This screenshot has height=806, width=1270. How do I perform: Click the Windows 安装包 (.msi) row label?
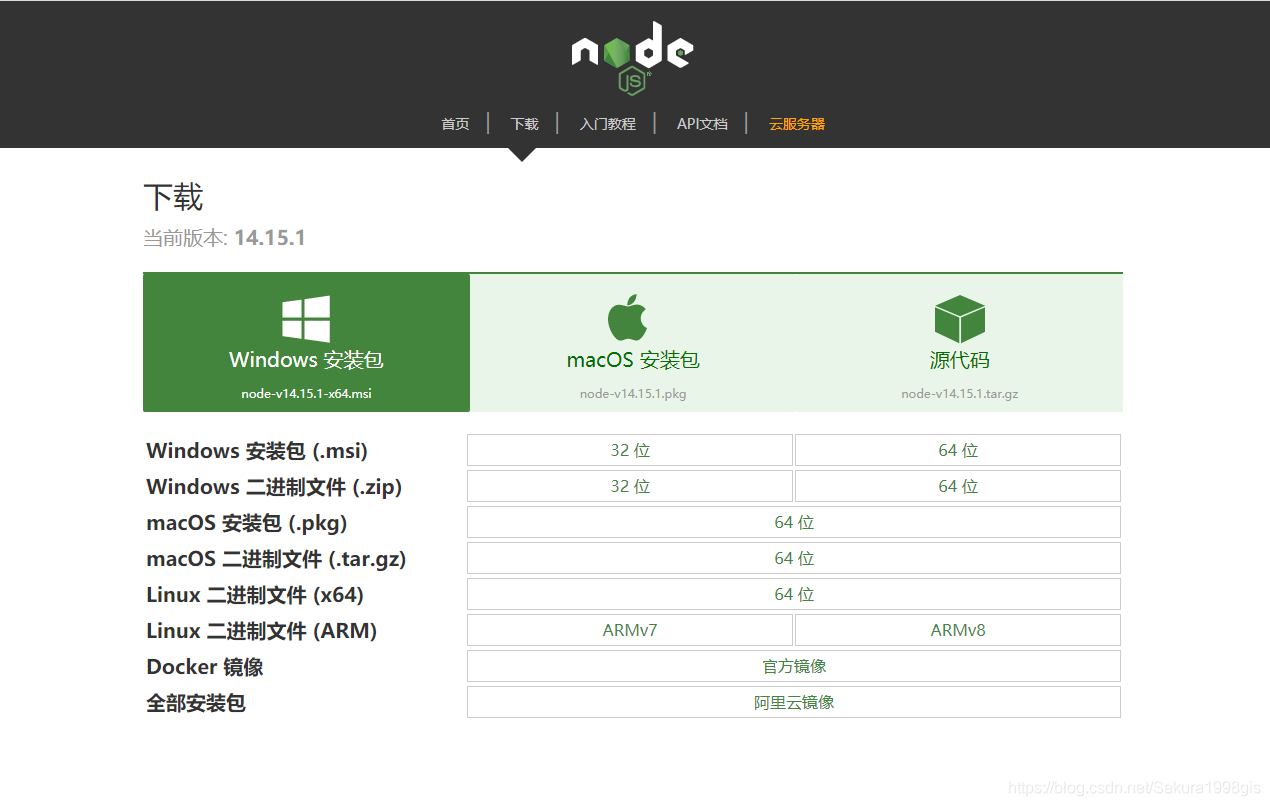[x=257, y=451]
